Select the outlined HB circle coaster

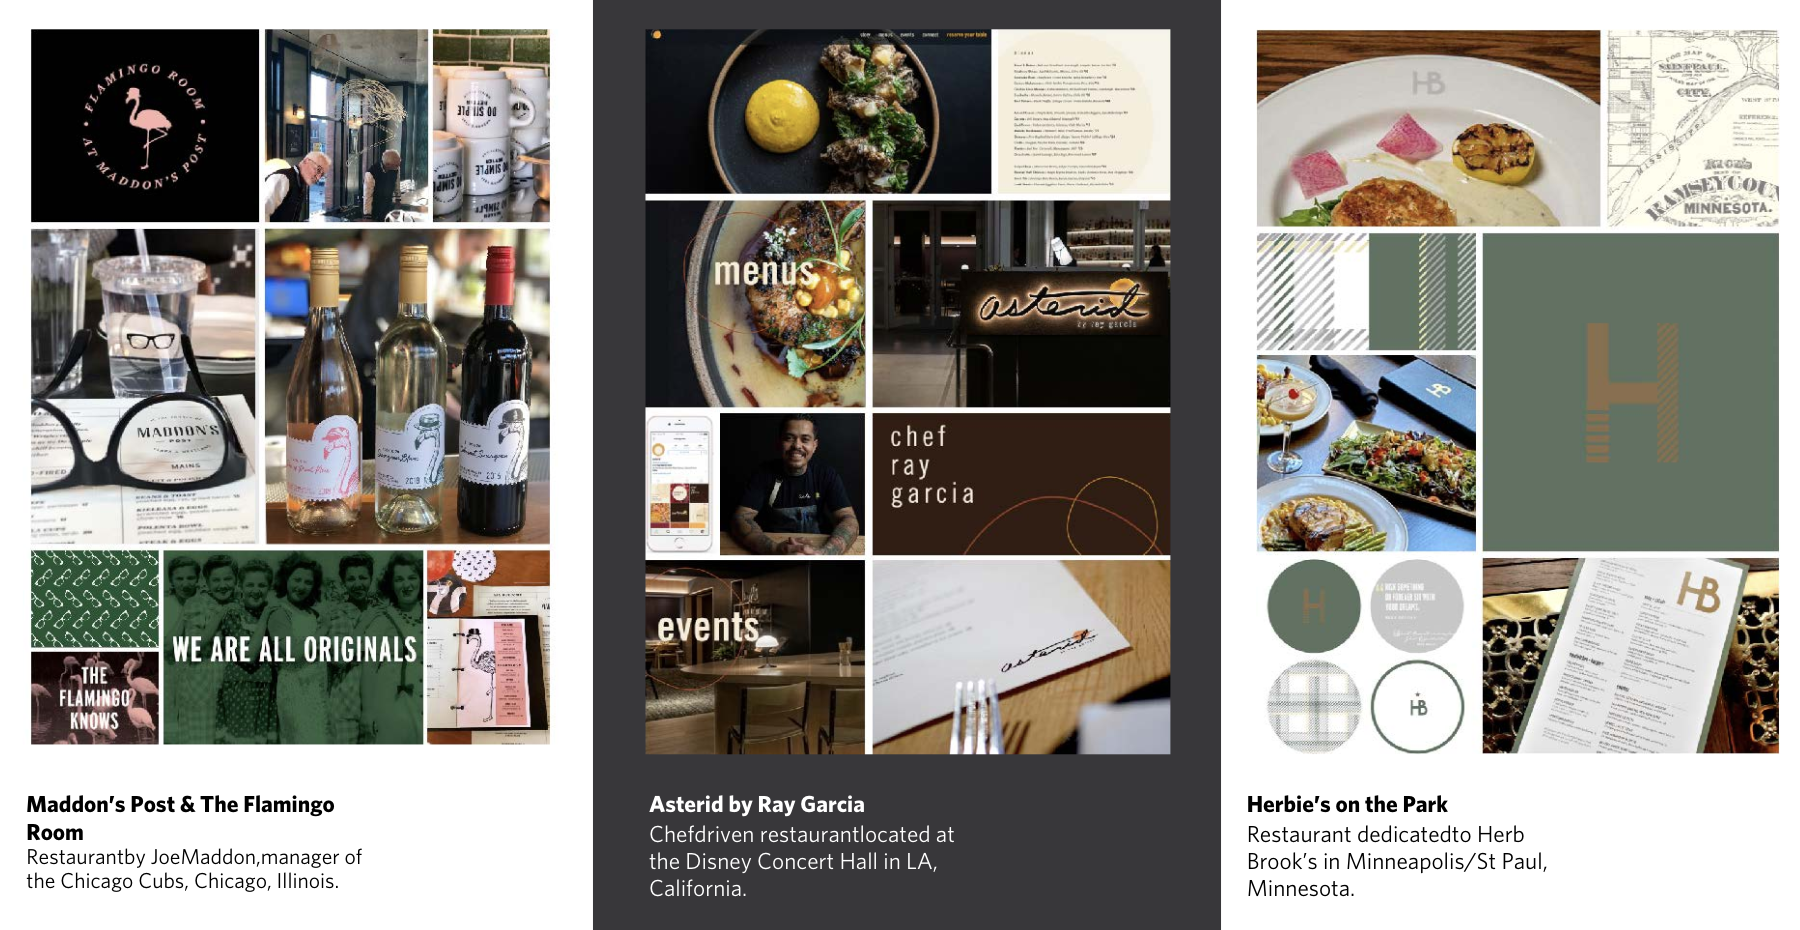(1417, 706)
